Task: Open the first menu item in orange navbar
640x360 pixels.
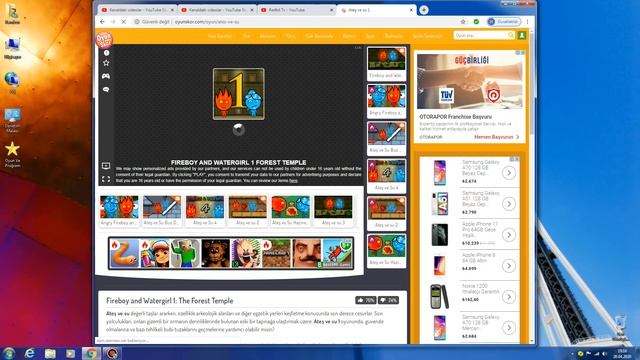Action: [220, 36]
